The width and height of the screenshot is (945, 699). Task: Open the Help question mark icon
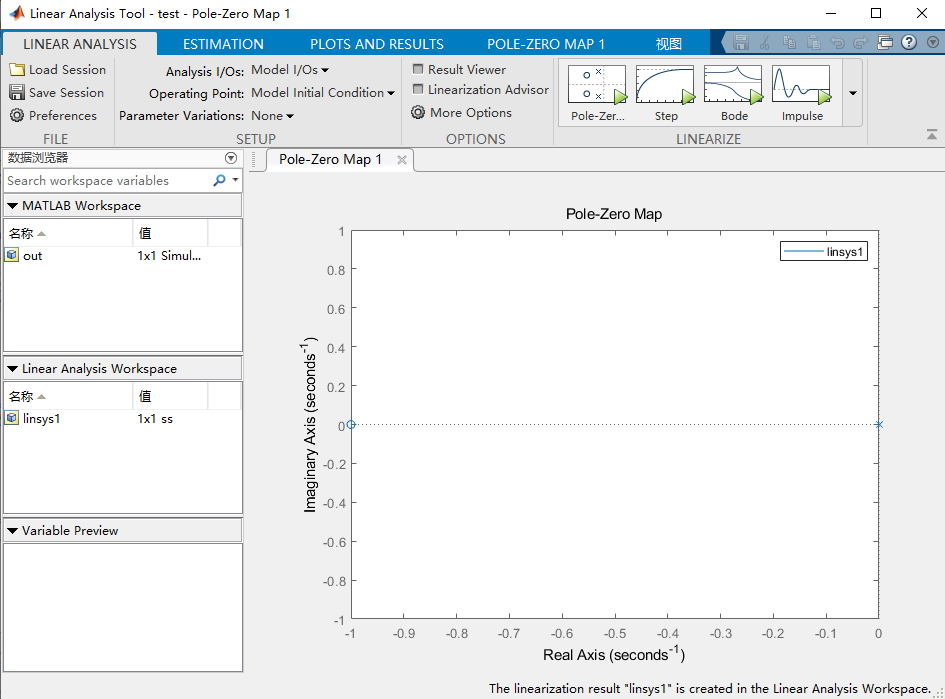click(909, 42)
